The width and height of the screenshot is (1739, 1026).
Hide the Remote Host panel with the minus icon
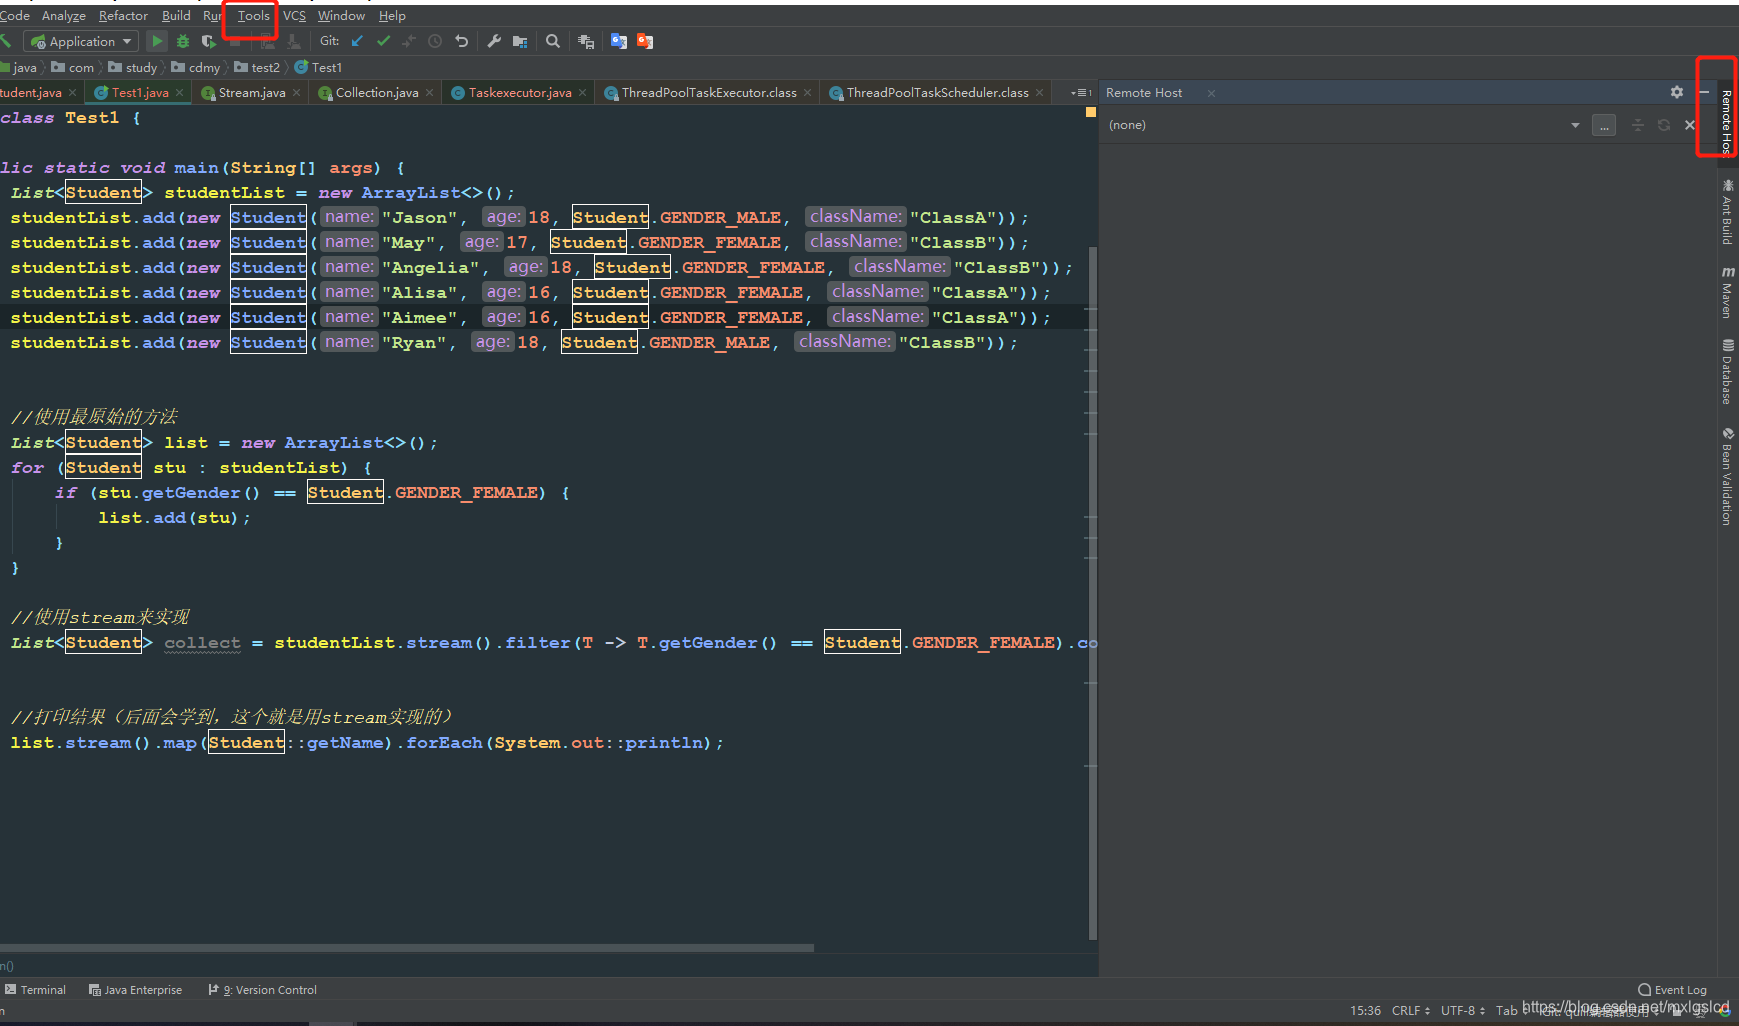(x=1705, y=92)
